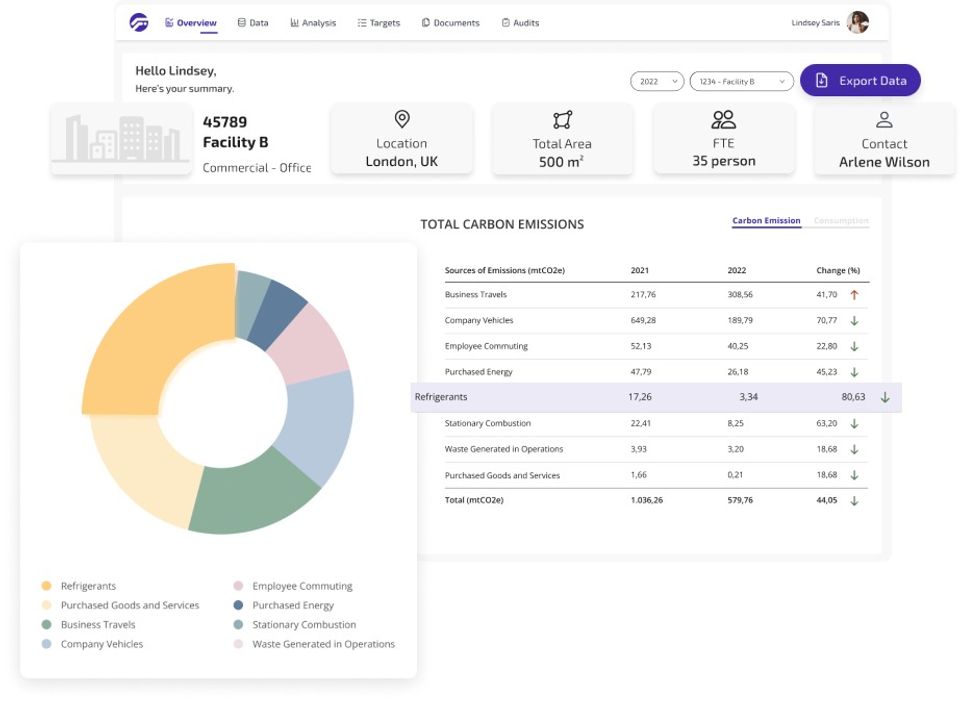This screenshot has height=701, width=960.
Task: Click Purchased Goods and Services legend dot
Action: 47,605
